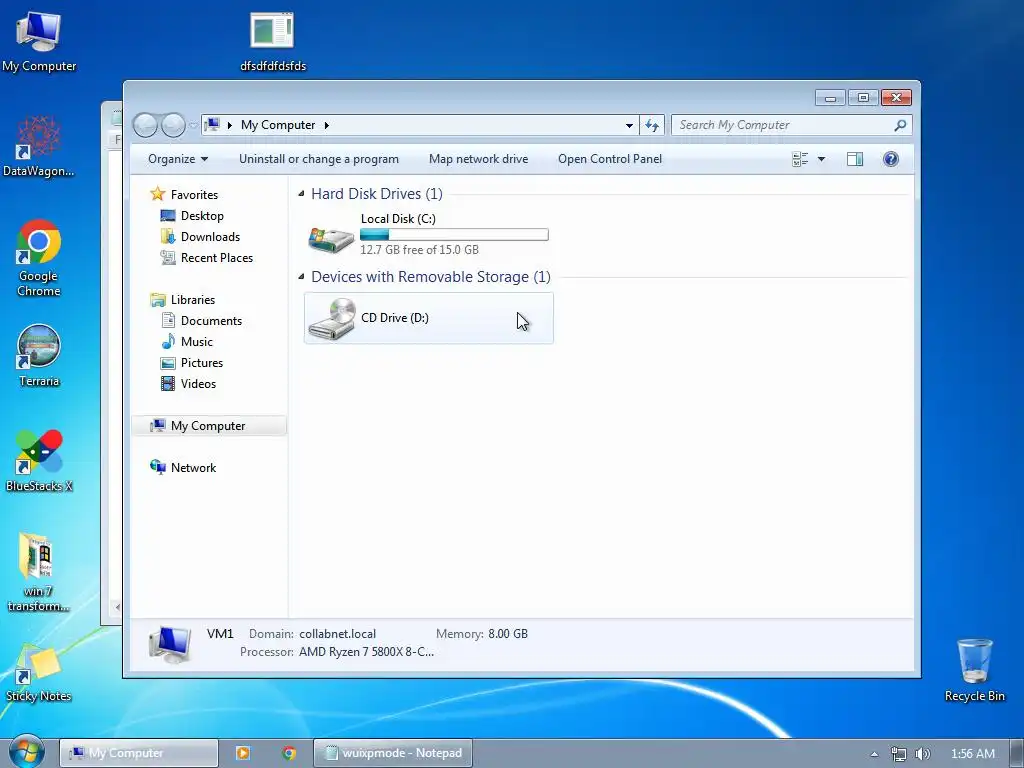This screenshot has height=768, width=1024.
Task: Click the My Computer breadcrumb label
Action: [x=278, y=125]
